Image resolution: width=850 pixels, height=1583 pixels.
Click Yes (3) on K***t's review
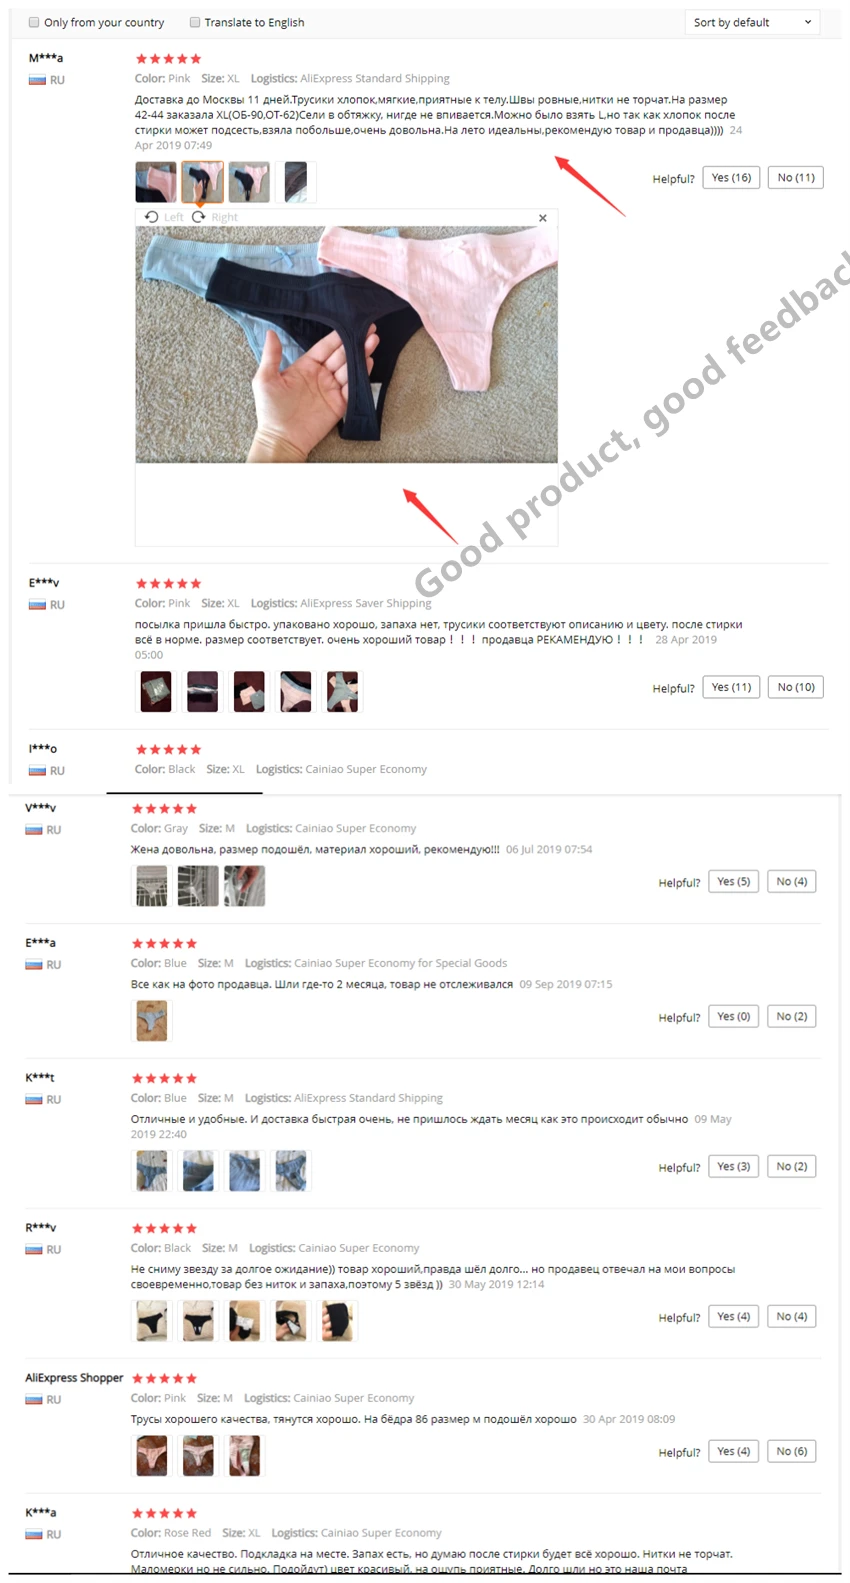coord(733,1167)
